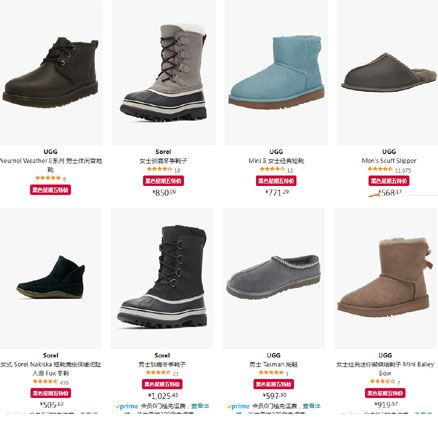The height and width of the screenshot is (430, 438).
Task: Click the Mini Bailey Bow product title
Action: coord(385,369)
